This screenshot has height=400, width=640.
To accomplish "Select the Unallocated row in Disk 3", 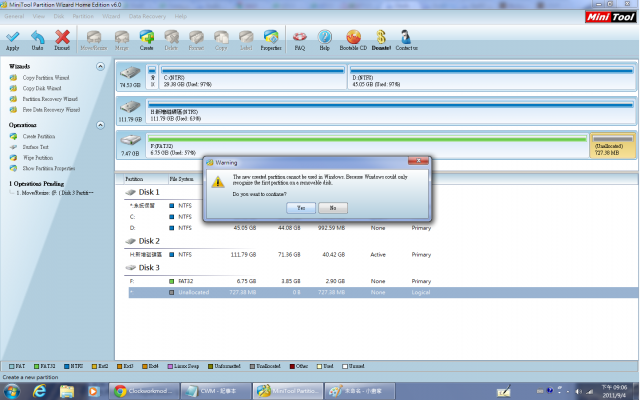I will 383,292.
